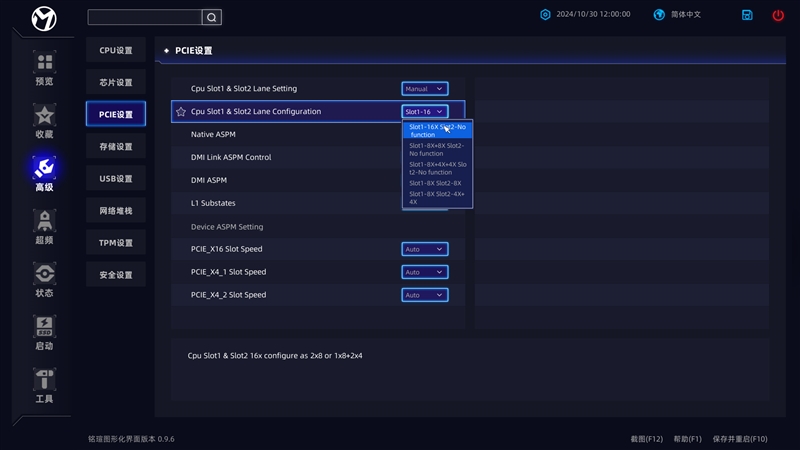This screenshot has width=800, height=450.
Task: Select Slot1-8X Slot2-8X option
Action: [x=436, y=183]
